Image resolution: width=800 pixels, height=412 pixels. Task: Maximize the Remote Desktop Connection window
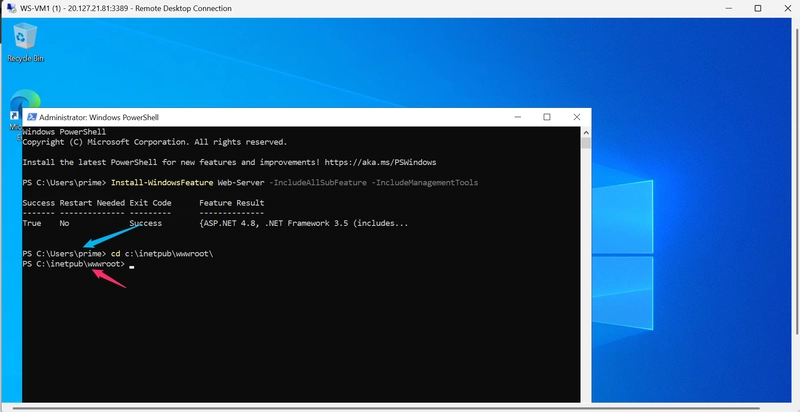(758, 8)
